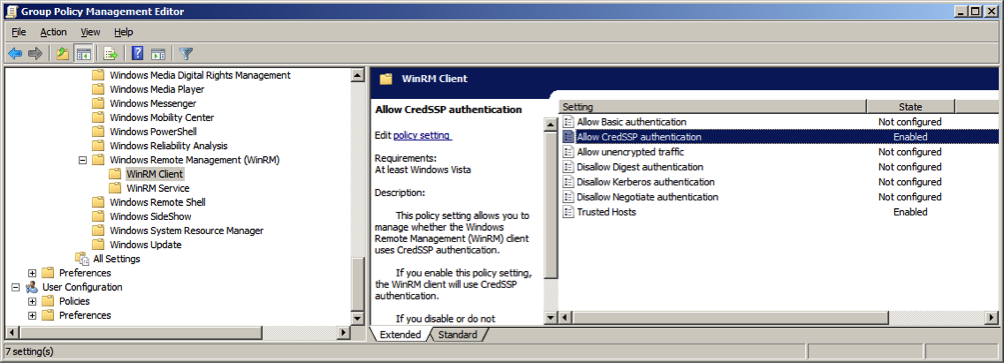
Task: Switch to the Standard tab
Action: tap(458, 335)
